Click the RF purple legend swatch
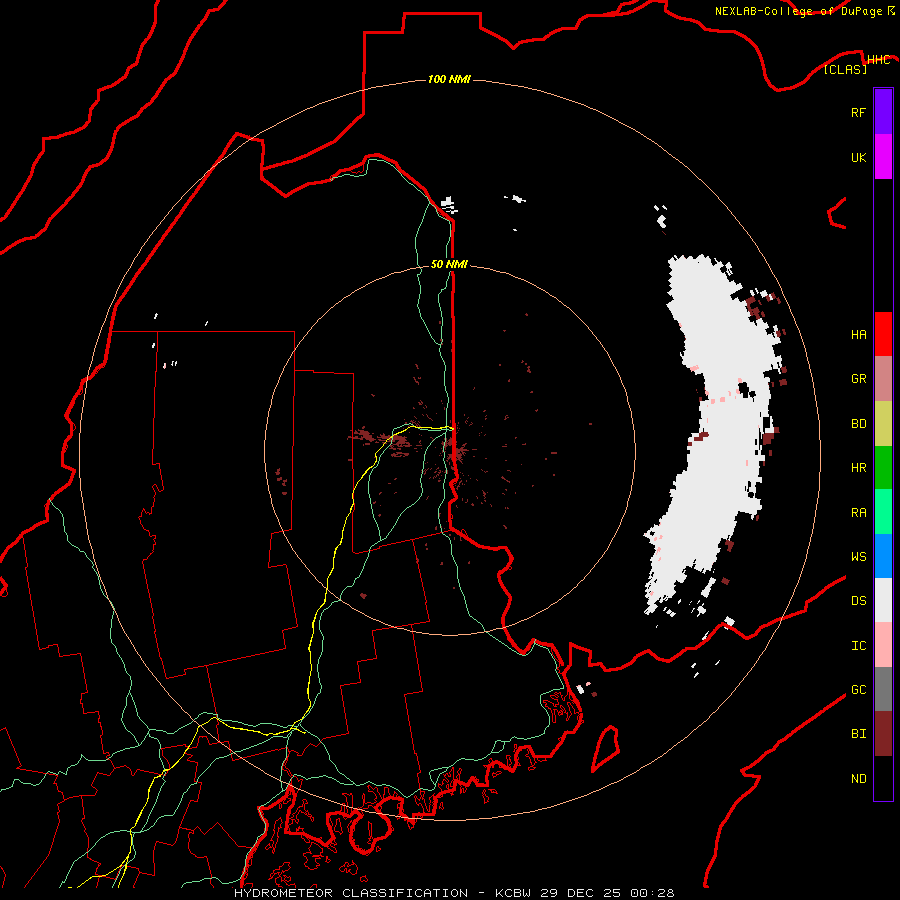 (883, 112)
